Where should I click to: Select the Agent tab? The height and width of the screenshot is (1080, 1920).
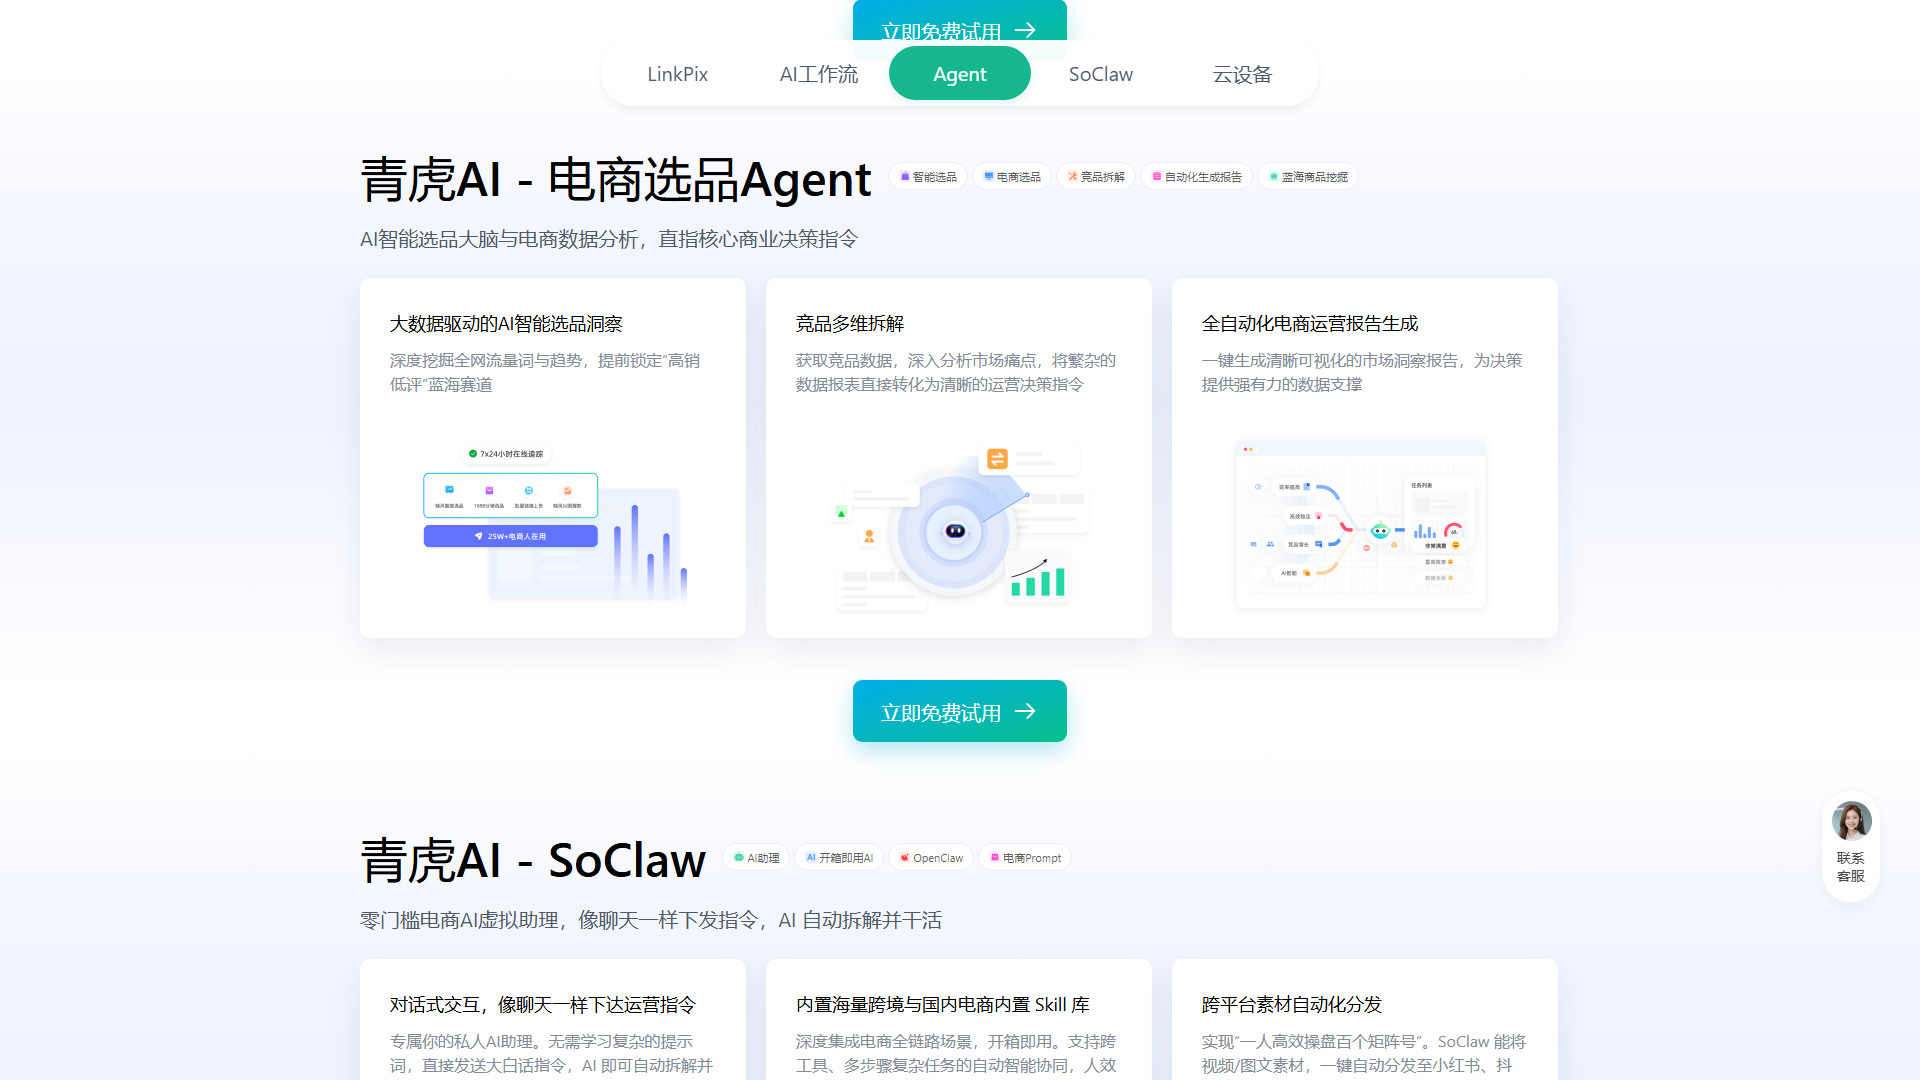tap(959, 74)
